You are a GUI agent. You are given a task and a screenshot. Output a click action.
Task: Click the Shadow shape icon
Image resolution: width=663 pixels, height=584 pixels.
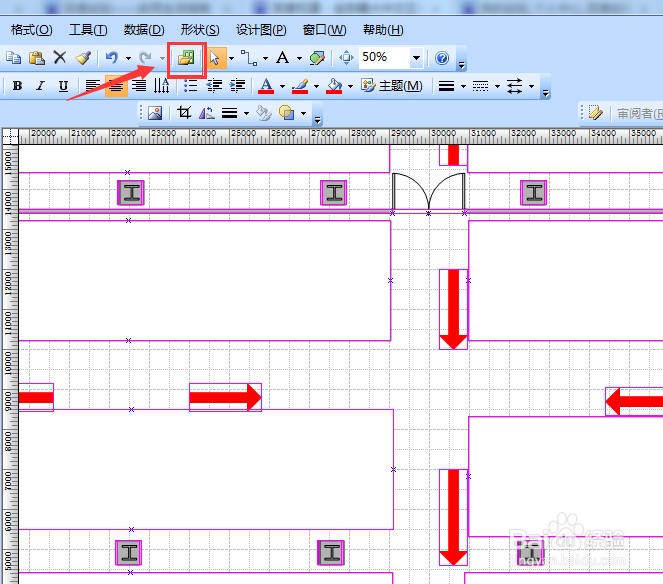click(286, 112)
